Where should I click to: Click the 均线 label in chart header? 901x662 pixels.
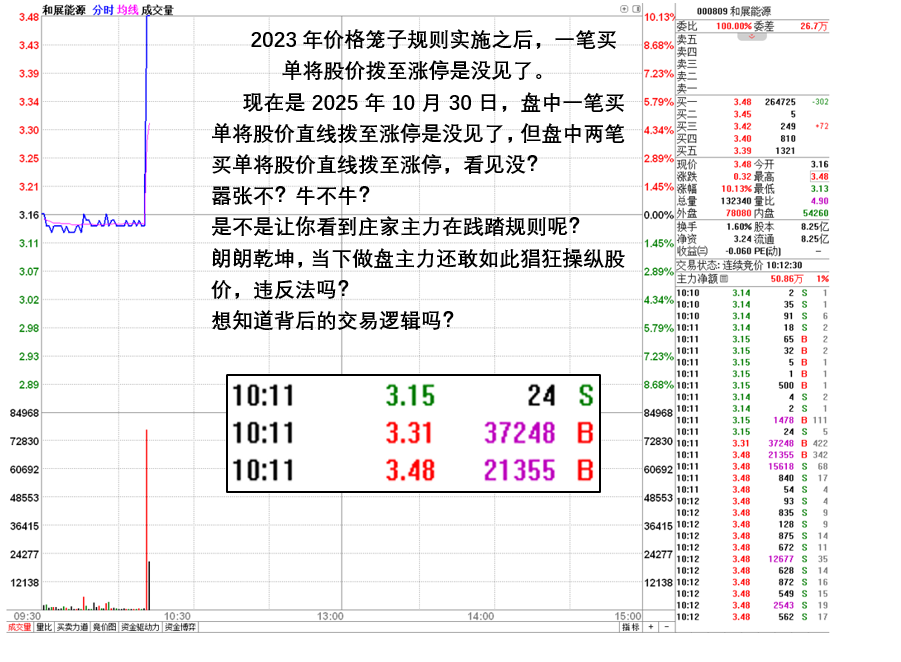click(128, 9)
